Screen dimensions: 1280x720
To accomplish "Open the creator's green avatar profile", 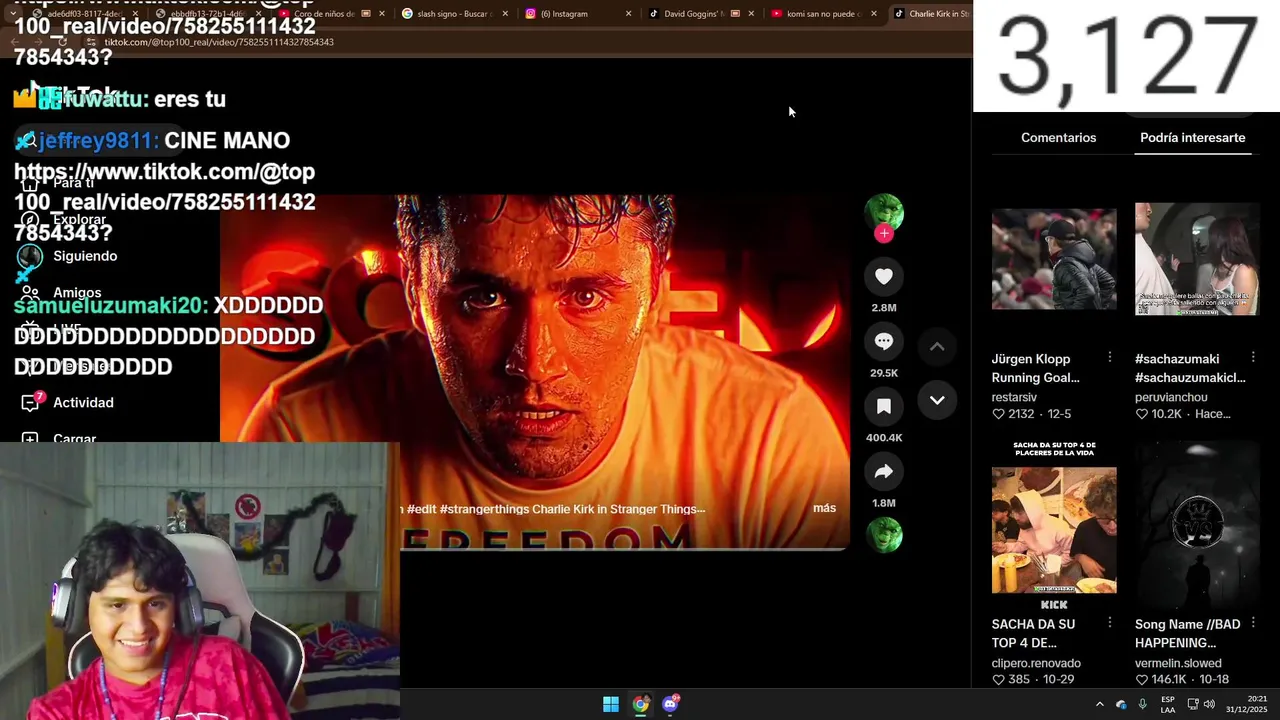I will 884,211.
